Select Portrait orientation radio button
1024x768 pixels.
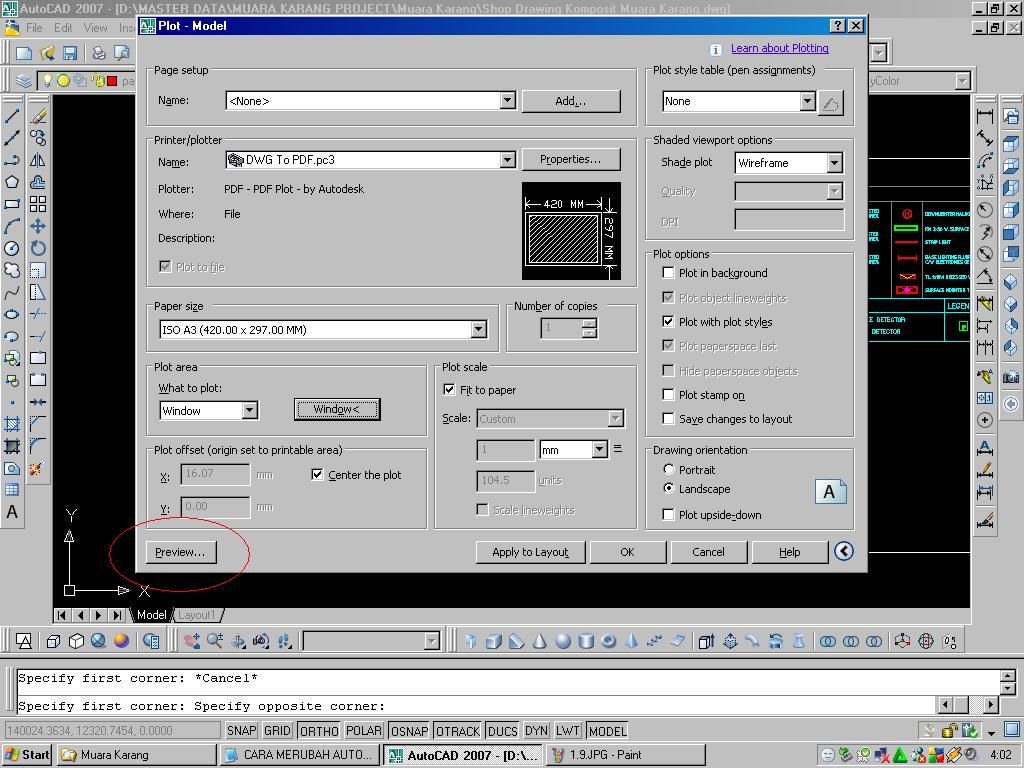pyautogui.click(x=669, y=469)
